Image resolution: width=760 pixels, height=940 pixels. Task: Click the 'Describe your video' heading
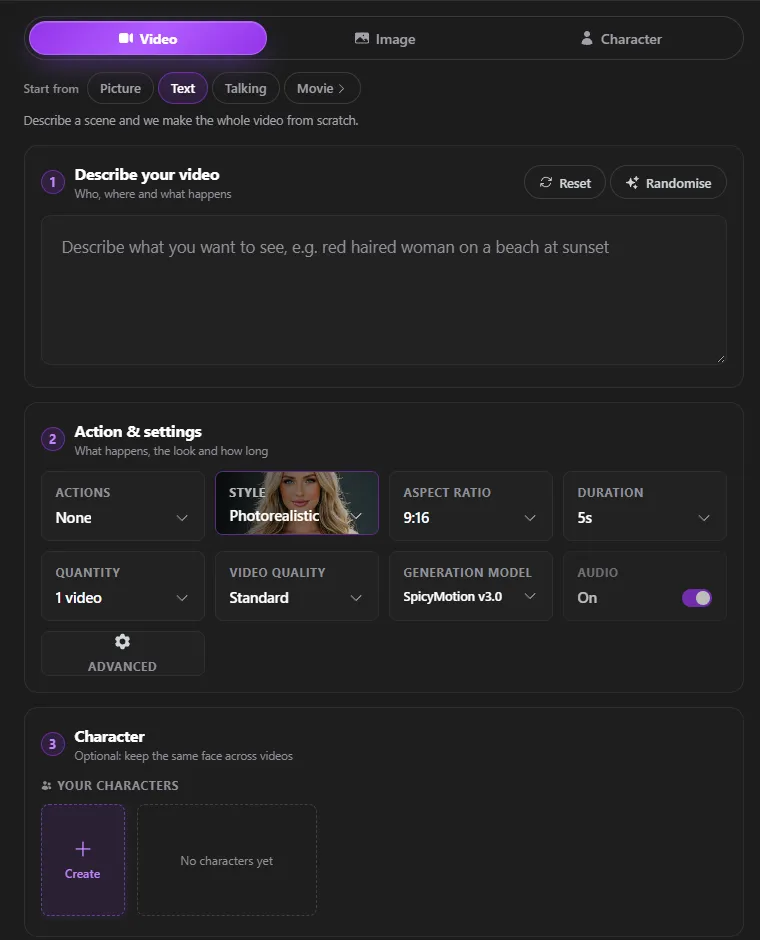tap(147, 174)
